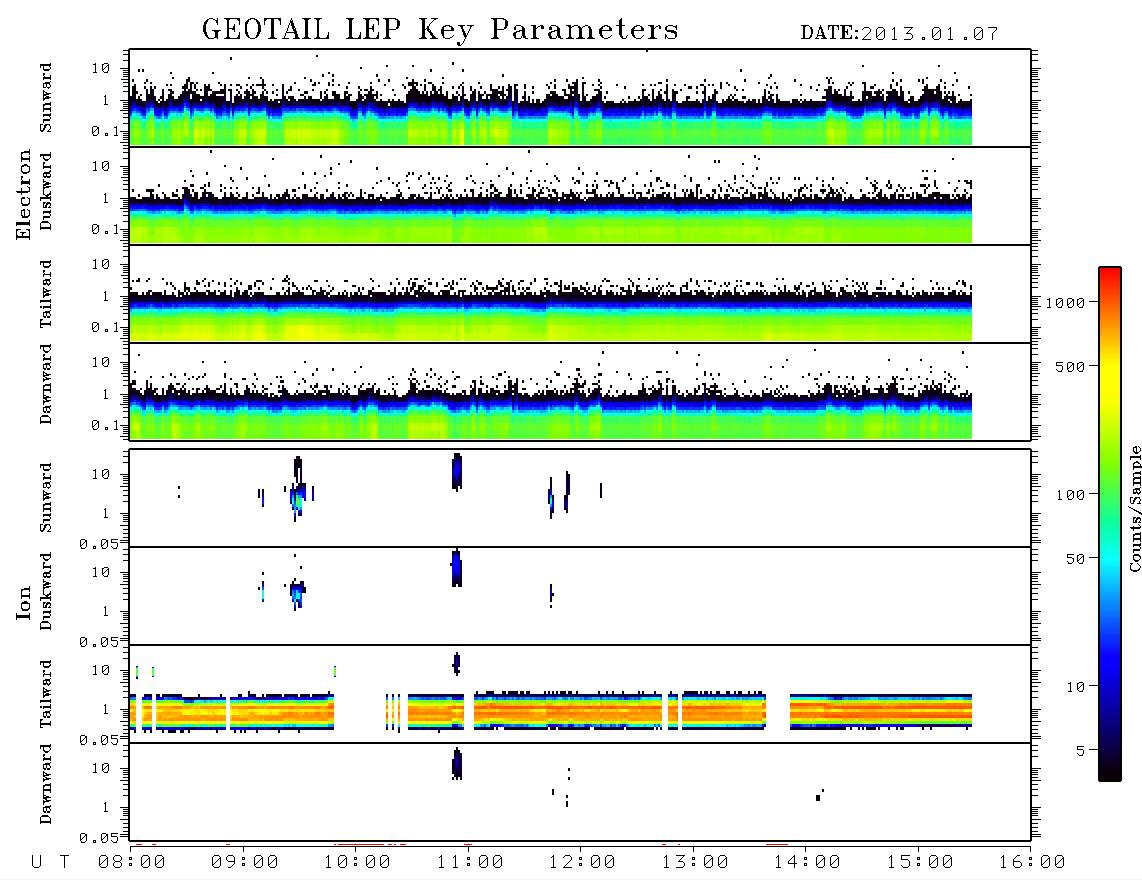Click the Ion Duskward panel label
1142x880 pixels.
click(x=45, y=592)
